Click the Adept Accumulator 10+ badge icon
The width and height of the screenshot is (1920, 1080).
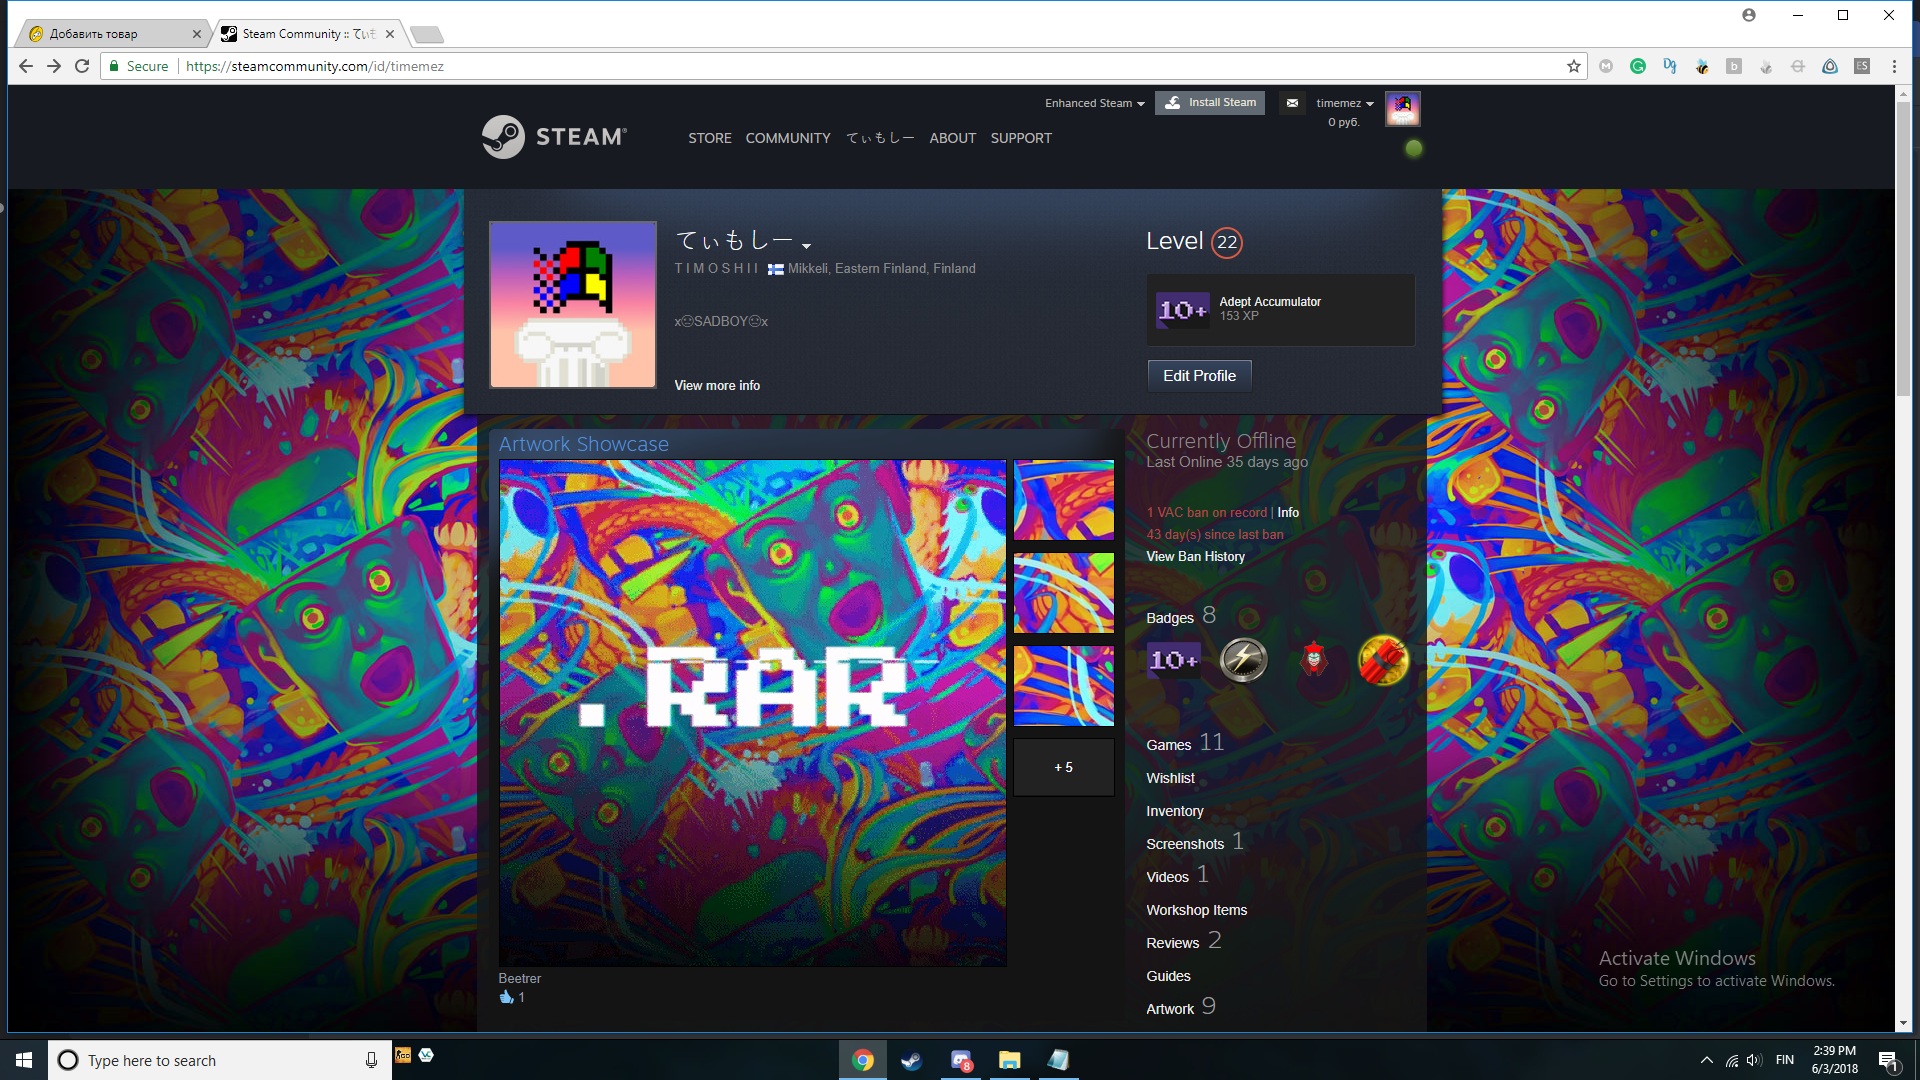click(1182, 310)
